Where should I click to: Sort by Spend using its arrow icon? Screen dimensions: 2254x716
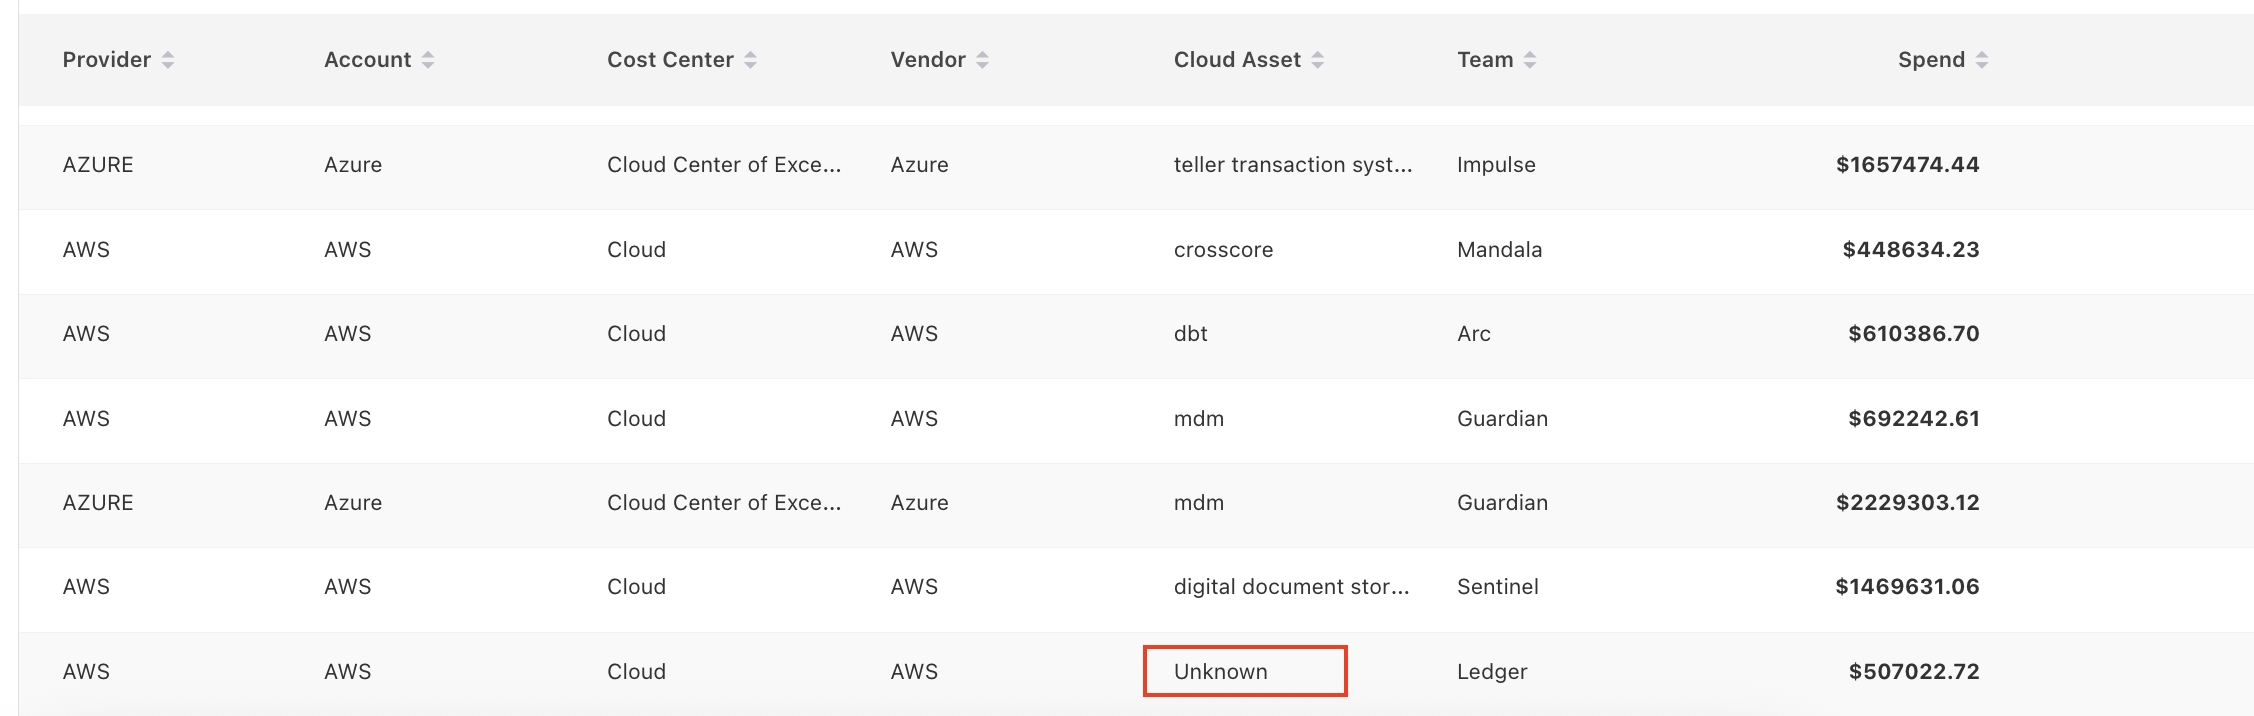tap(1981, 60)
